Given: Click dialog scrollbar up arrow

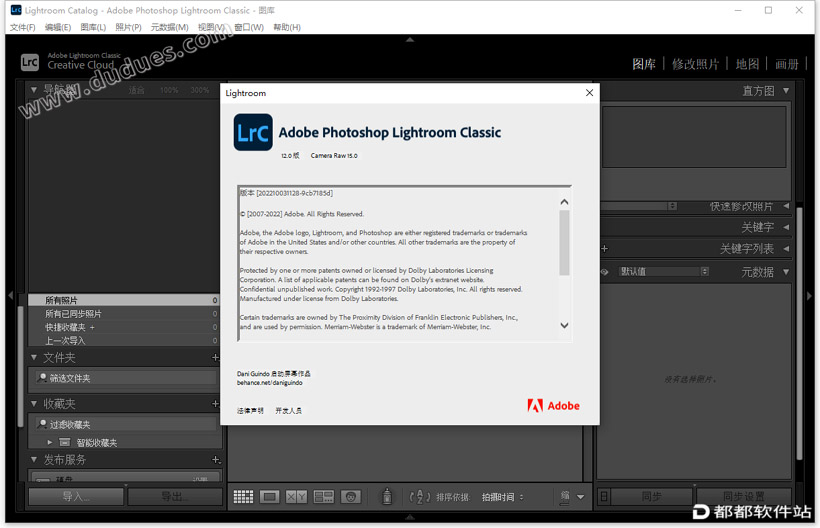Looking at the screenshot, I should [564, 202].
